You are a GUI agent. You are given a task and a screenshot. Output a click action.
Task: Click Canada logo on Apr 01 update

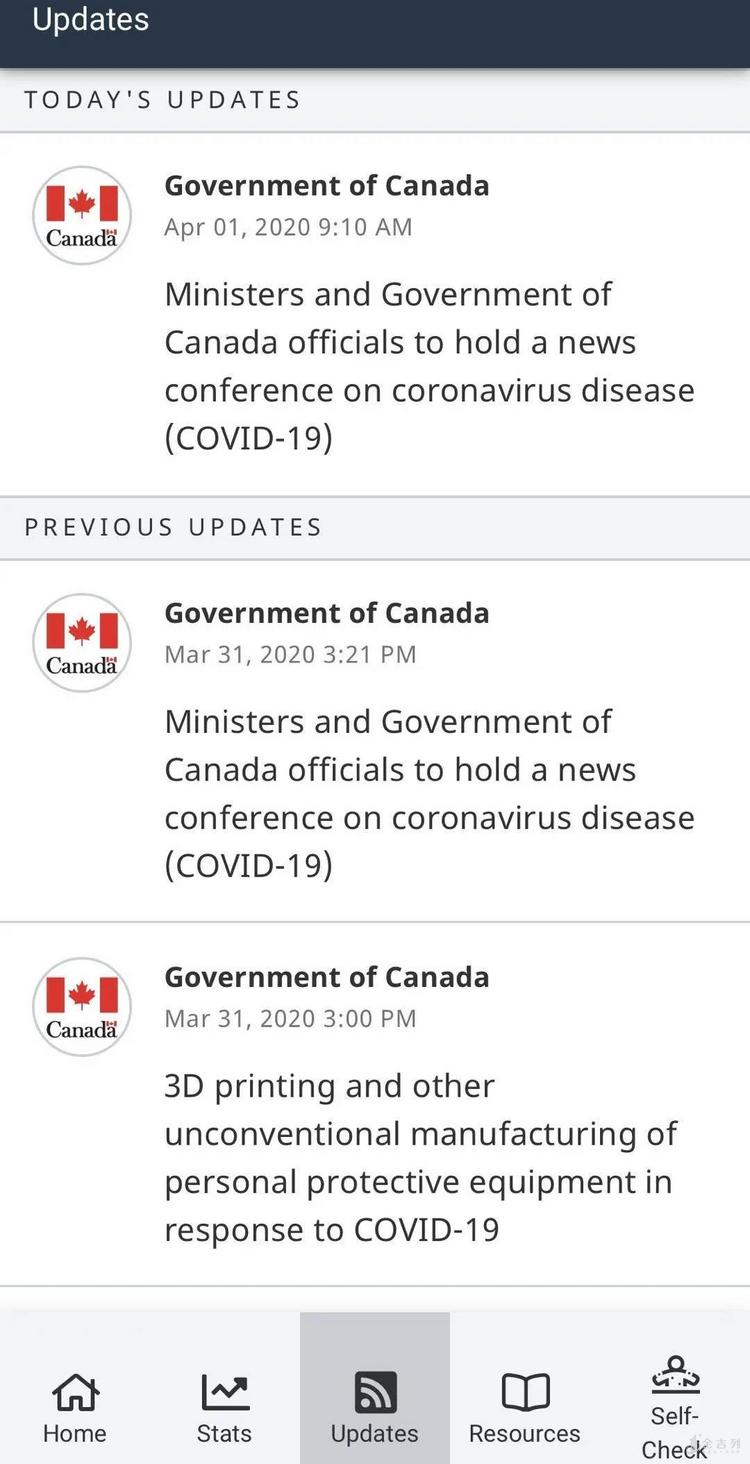click(82, 215)
